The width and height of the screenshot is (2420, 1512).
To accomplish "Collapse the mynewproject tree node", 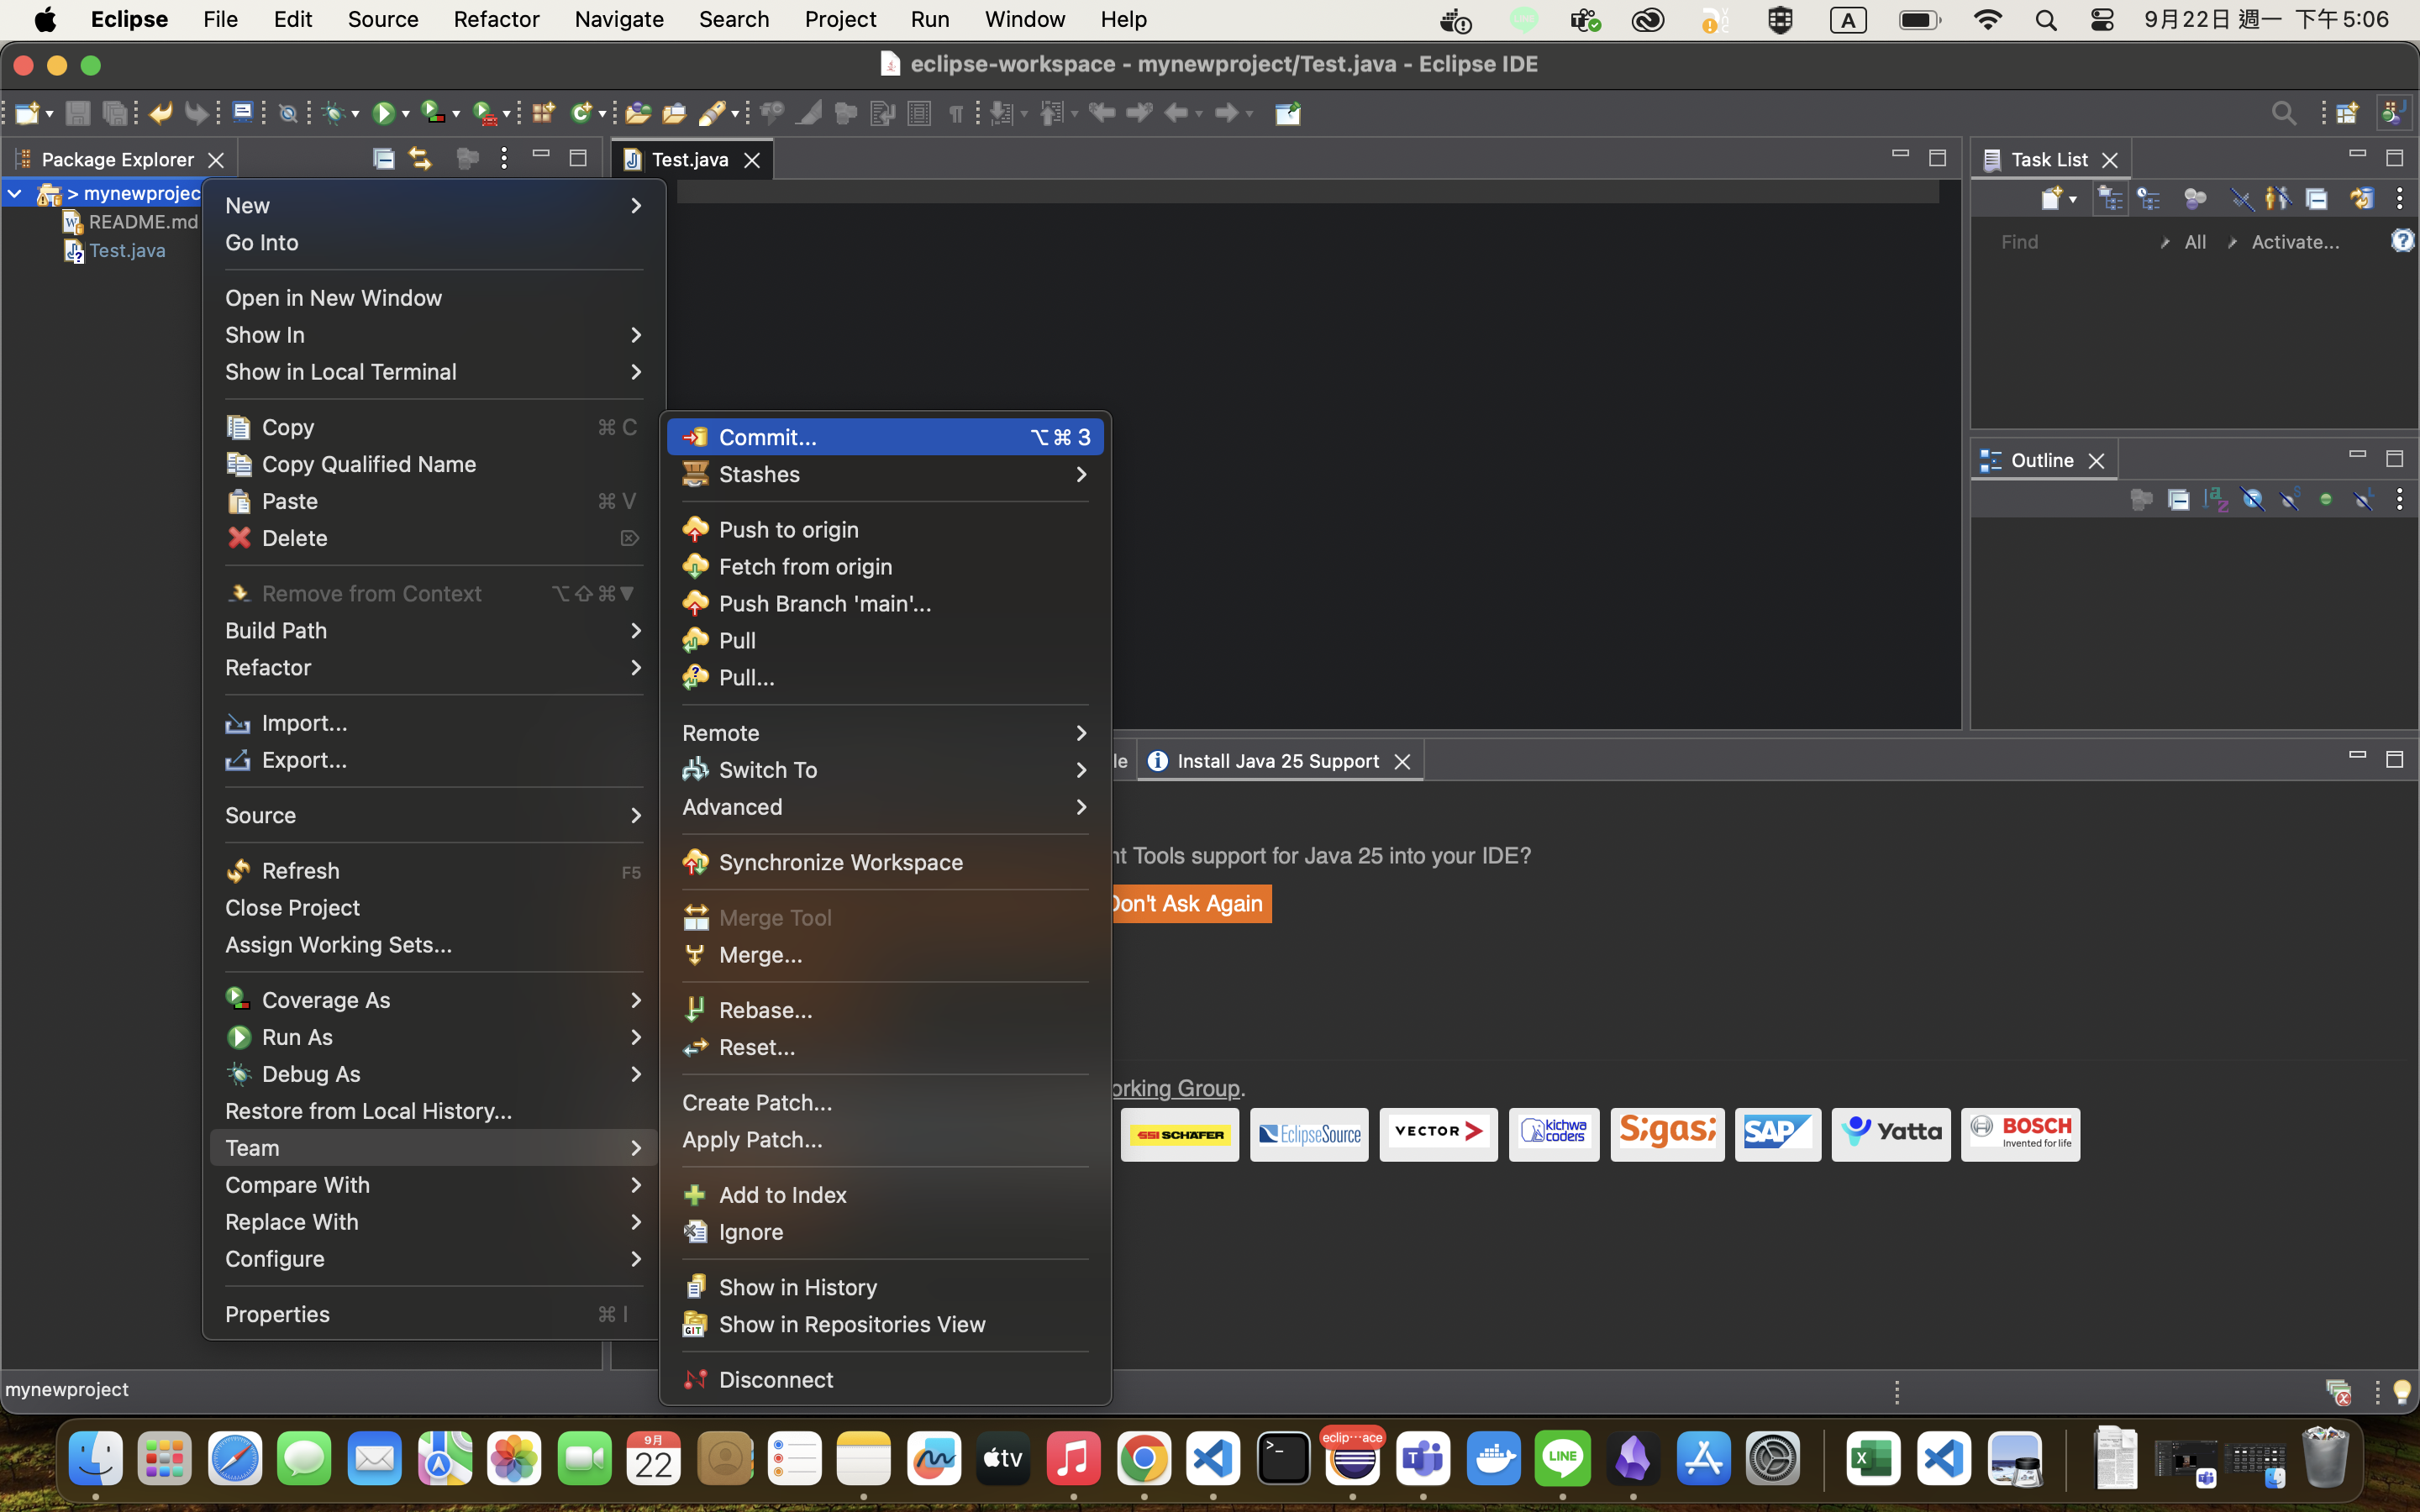I will point(15,193).
